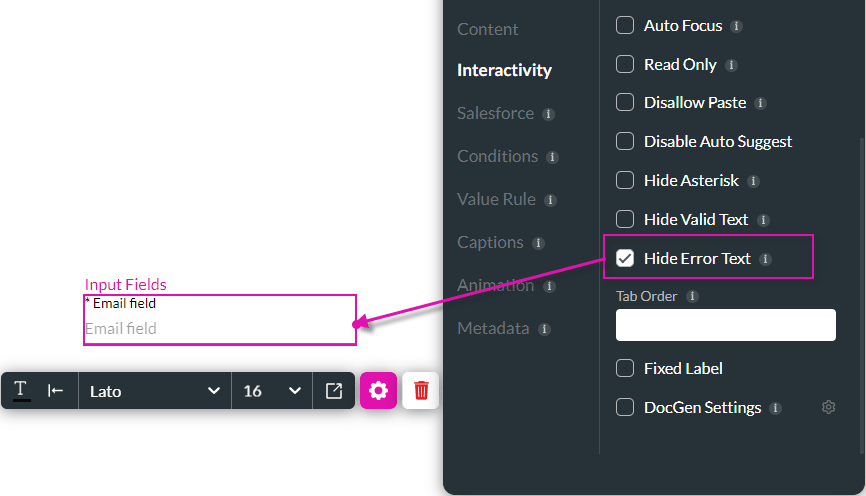The image size is (866, 496).
Task: Open the Lato font dropdown
Action: coord(155,391)
